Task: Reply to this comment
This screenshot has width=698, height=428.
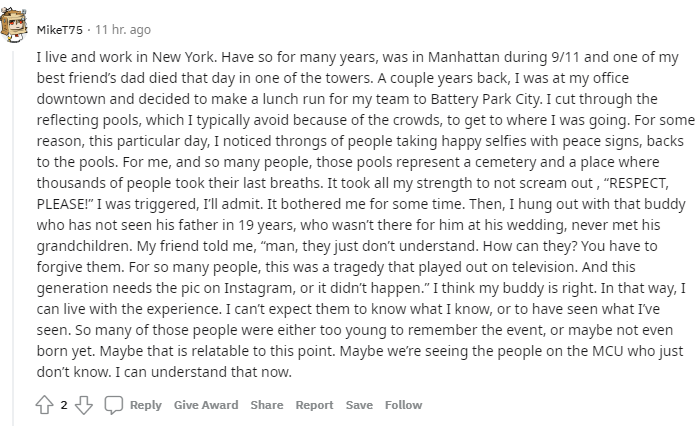Action: (x=146, y=405)
